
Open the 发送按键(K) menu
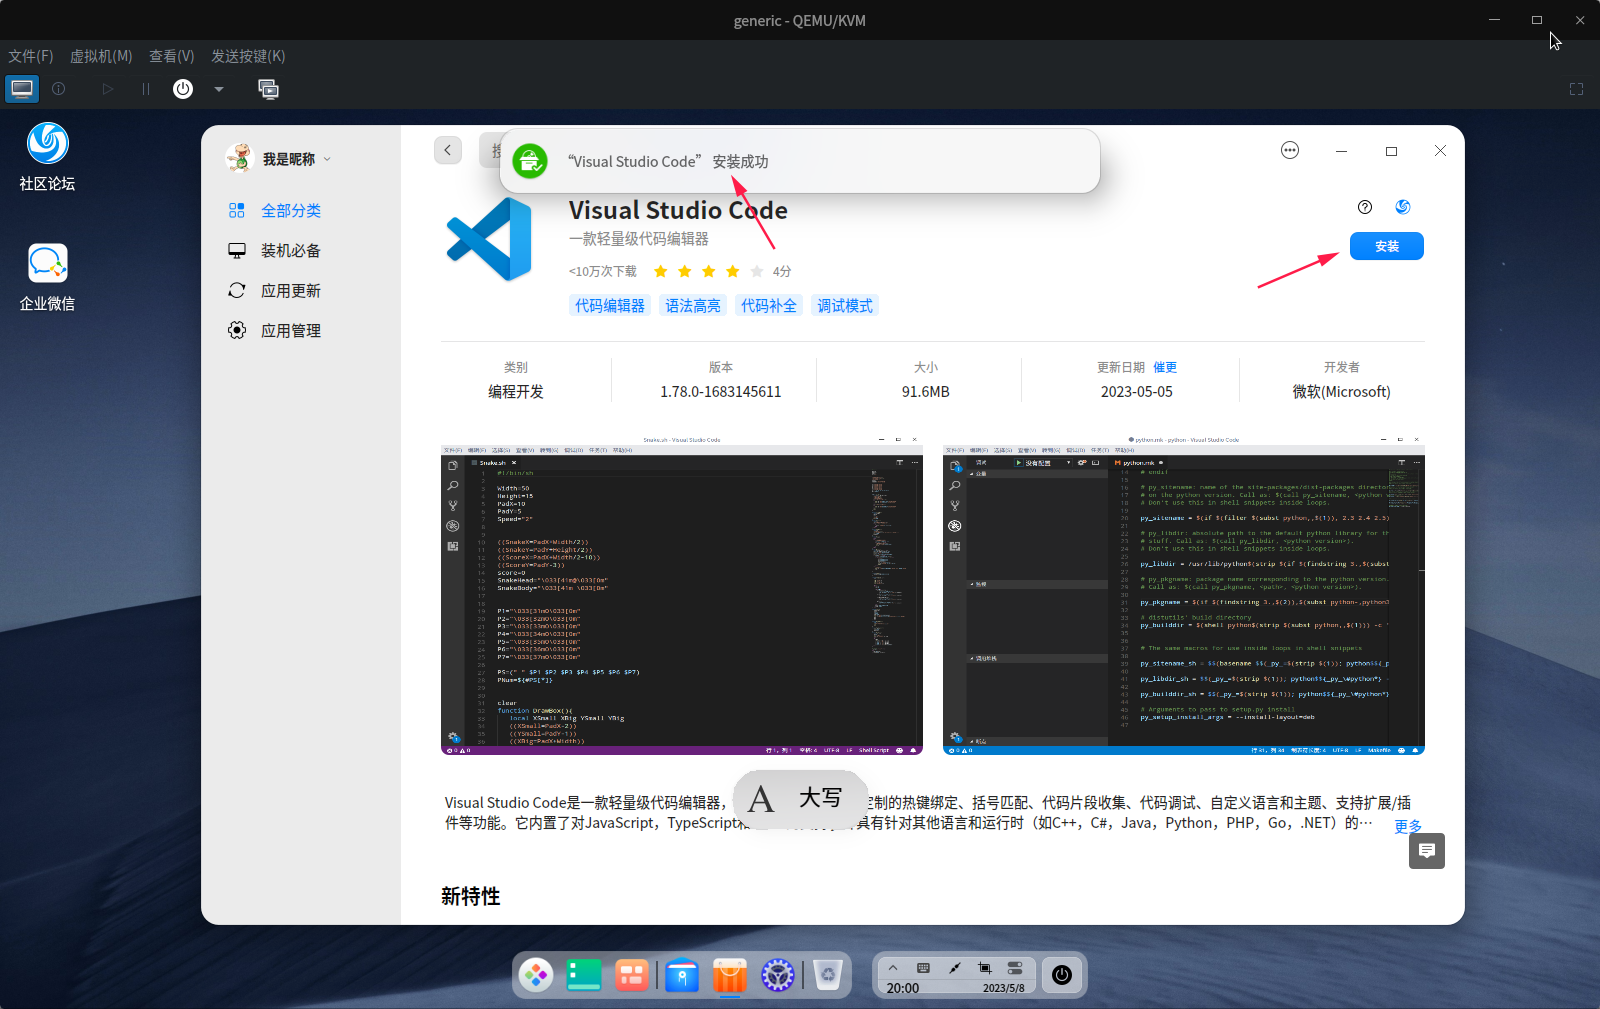(x=246, y=56)
